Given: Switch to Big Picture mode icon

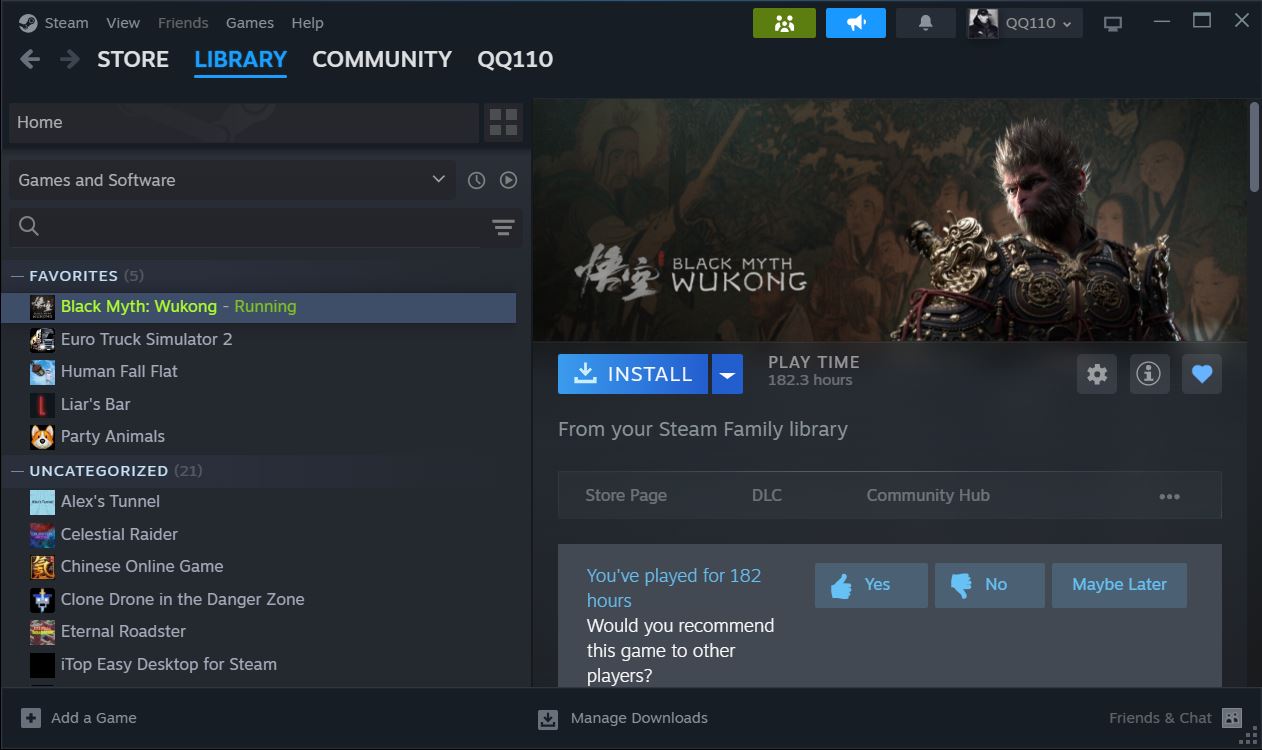Looking at the screenshot, I should (1113, 23).
